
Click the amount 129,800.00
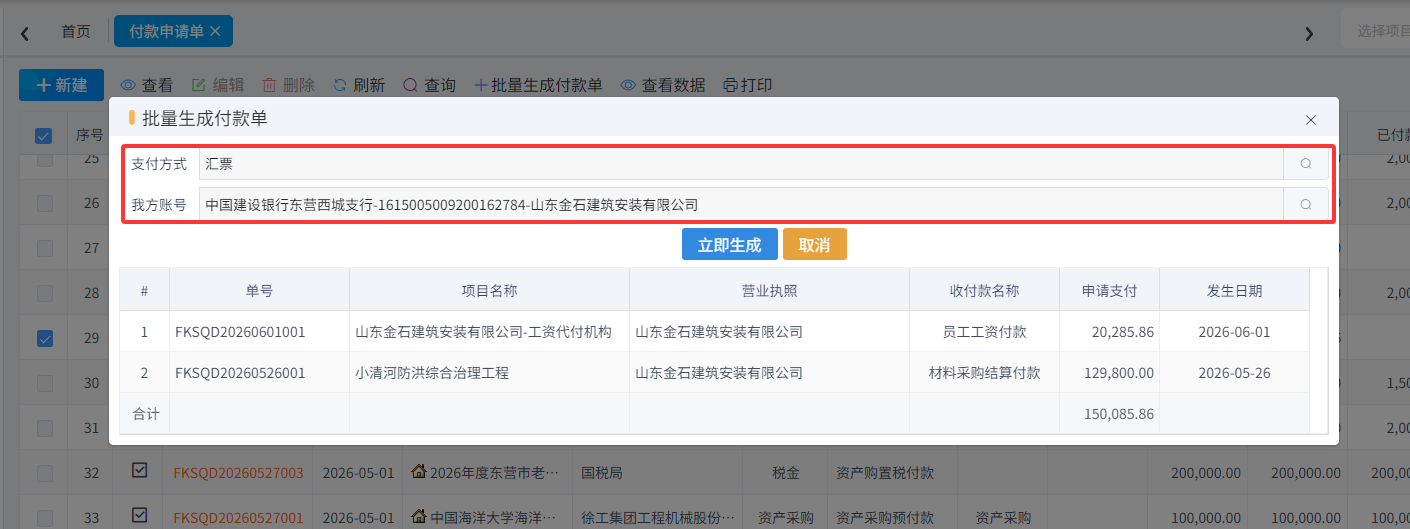click(x=1118, y=373)
